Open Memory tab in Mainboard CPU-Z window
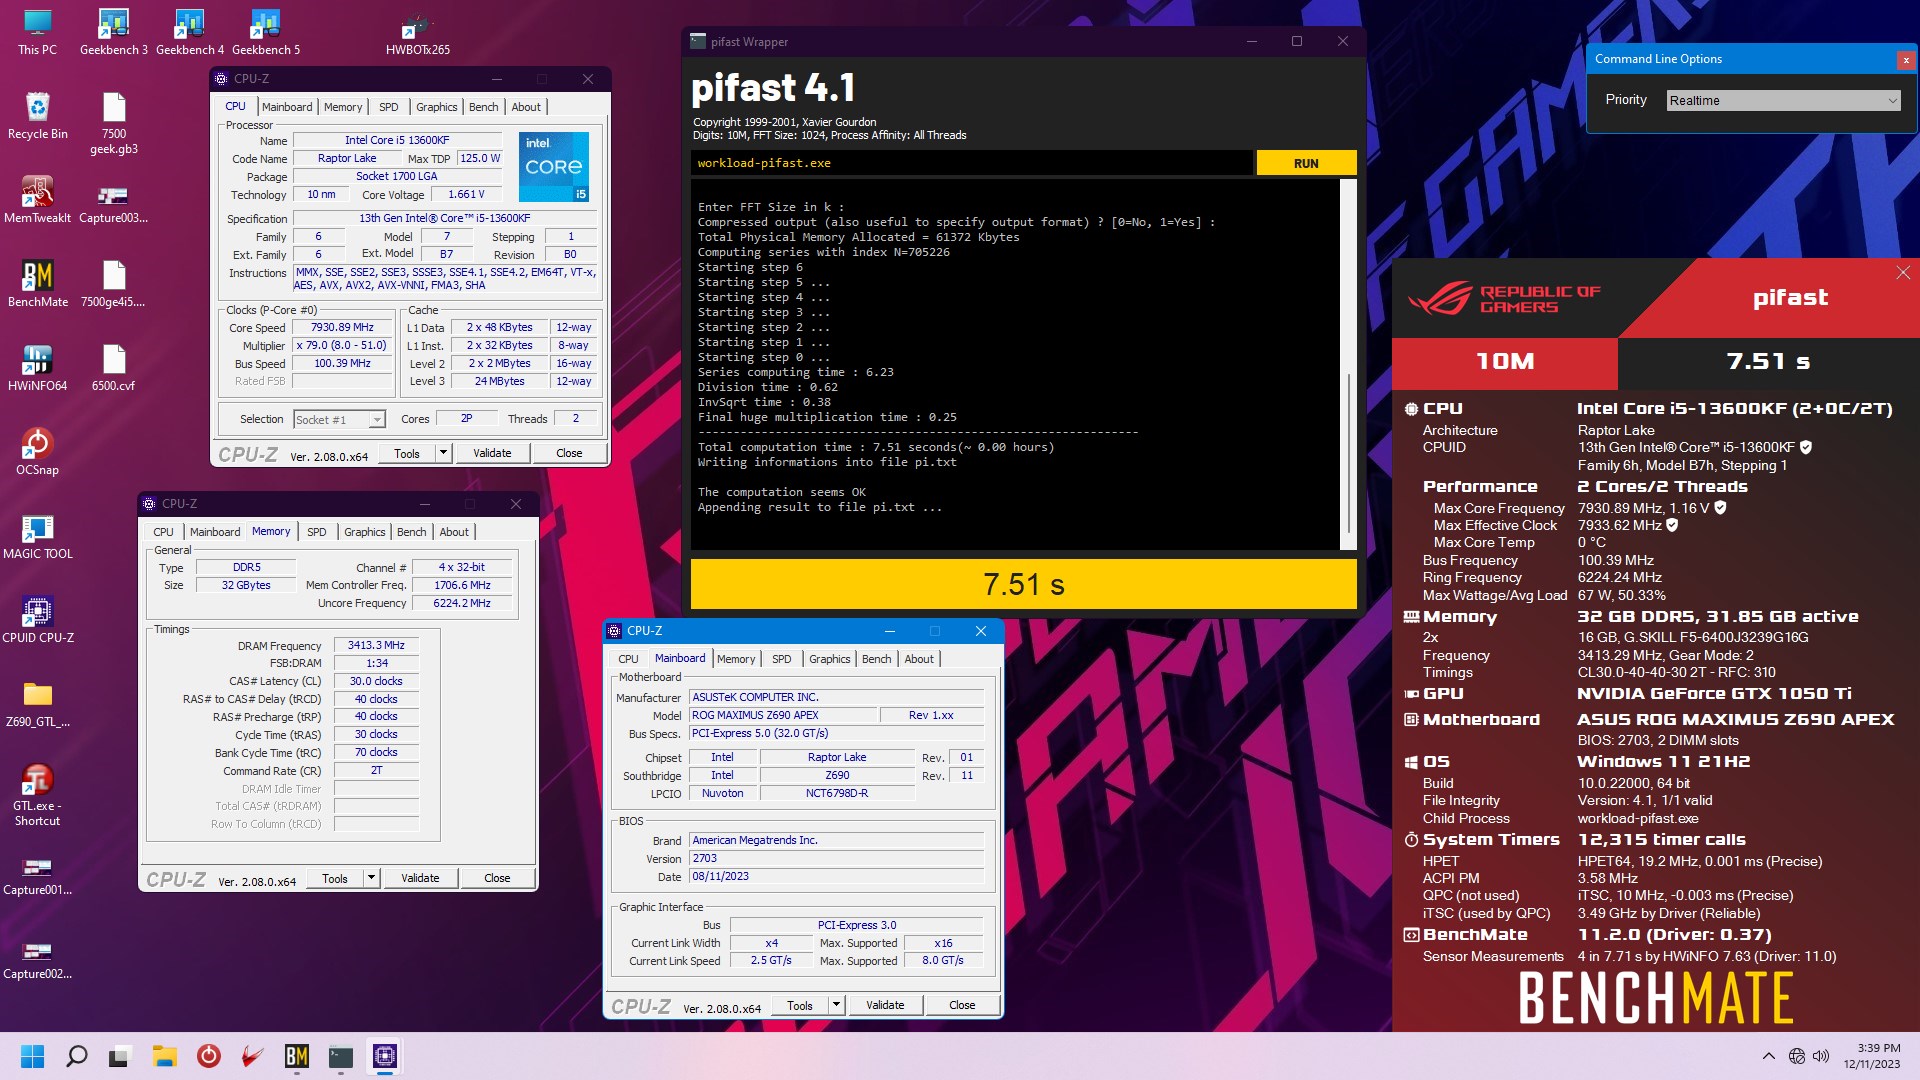1920x1080 pixels. point(736,659)
